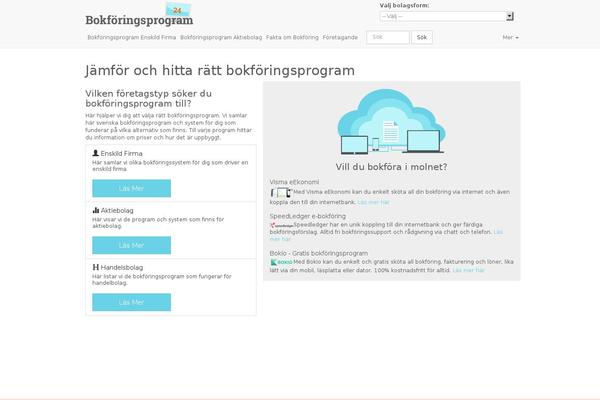This screenshot has height=400, width=600.
Task: Click the cloud and devices illustration
Action: point(391,121)
